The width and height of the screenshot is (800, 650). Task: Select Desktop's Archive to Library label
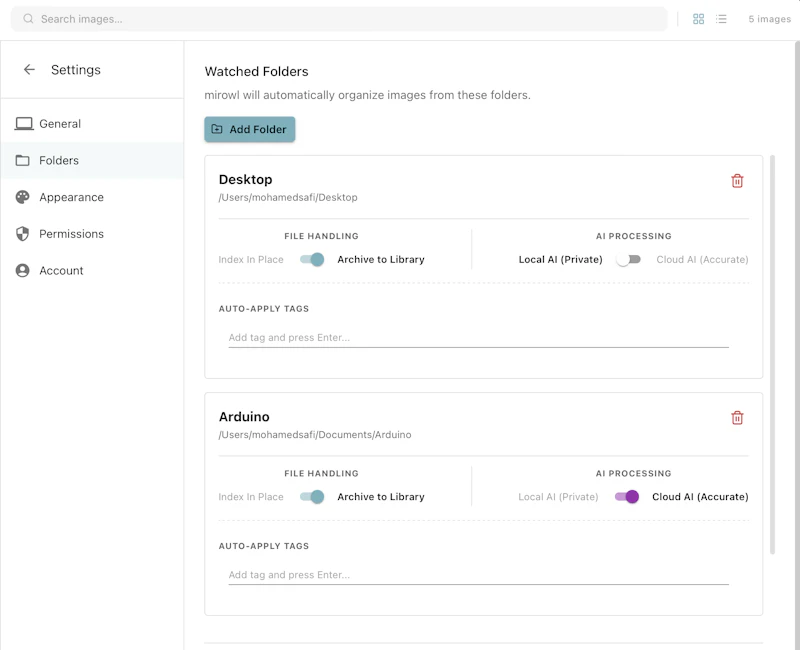tap(381, 259)
